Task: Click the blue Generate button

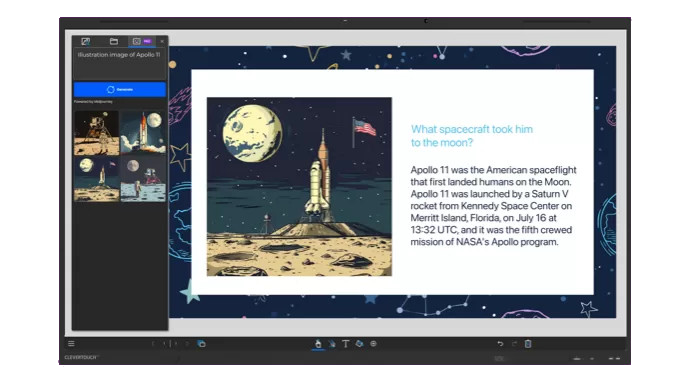Action: tap(120, 89)
